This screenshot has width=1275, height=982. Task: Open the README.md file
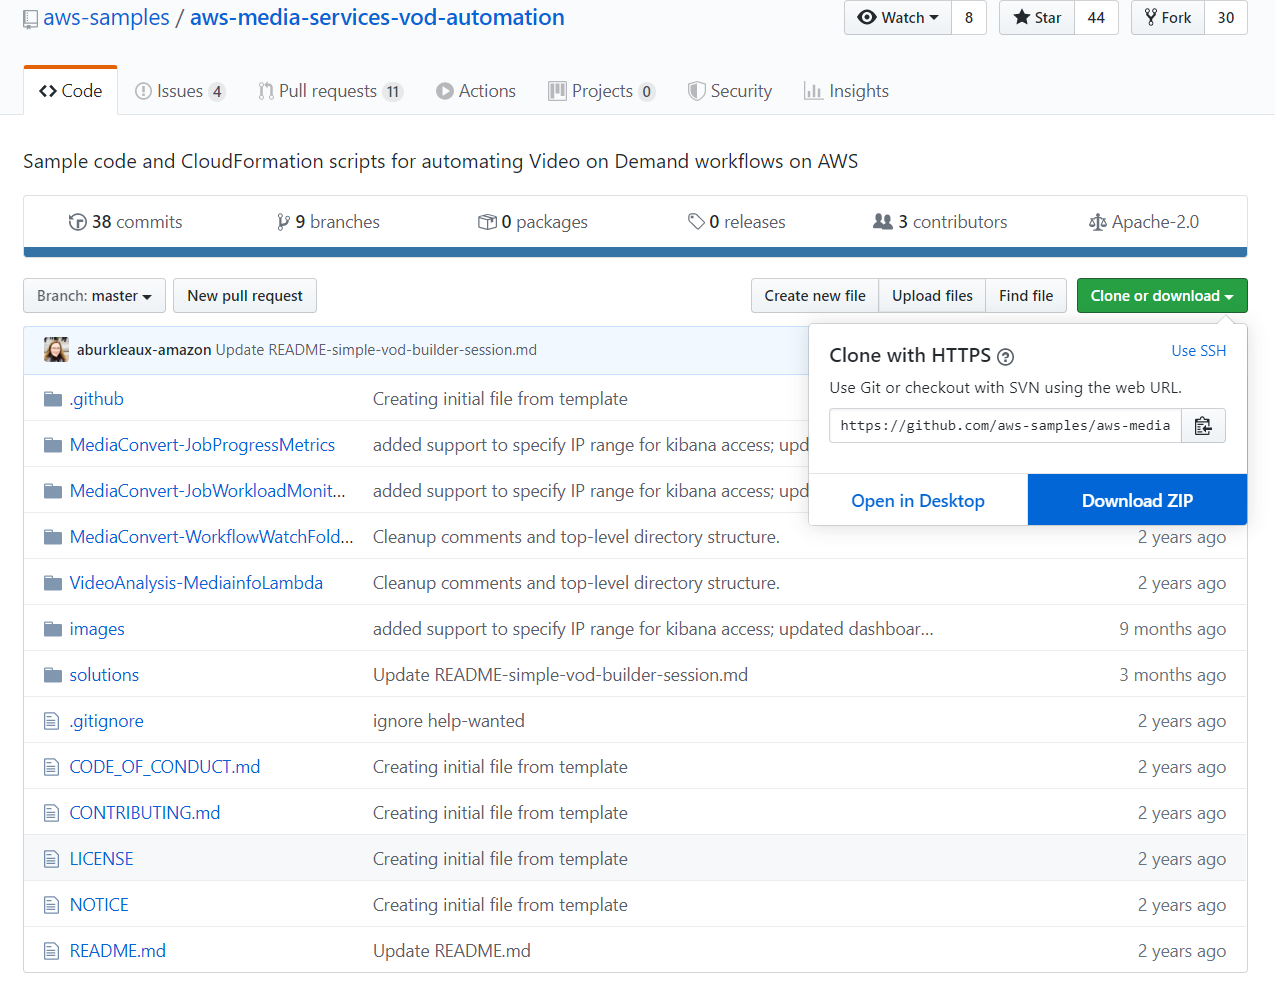point(118,951)
